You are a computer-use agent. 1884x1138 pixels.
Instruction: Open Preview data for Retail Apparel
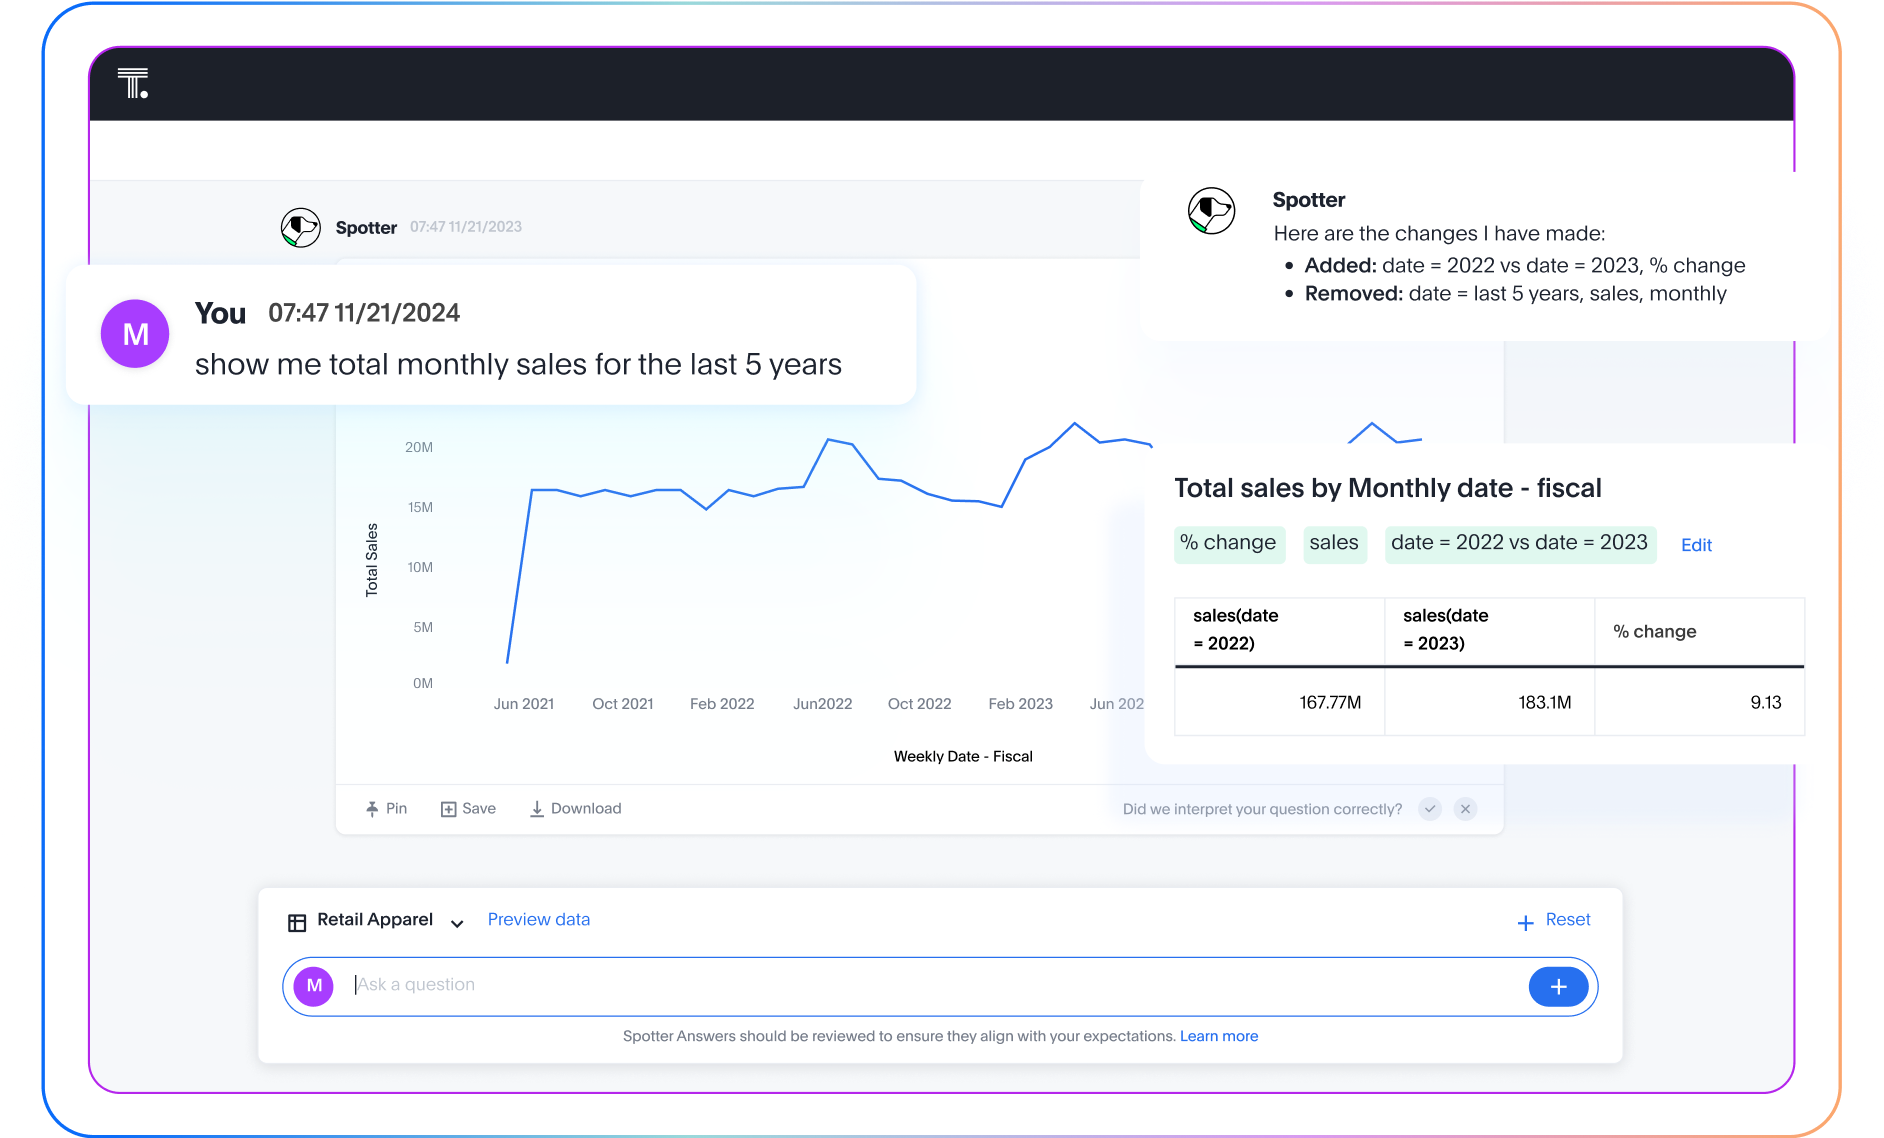[538, 919]
